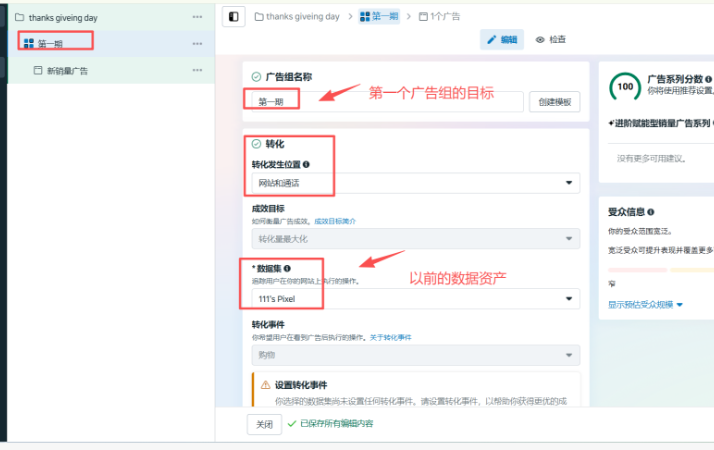Click 已保存所有编辑内容 status text
The image size is (714, 450).
[x=337, y=424]
